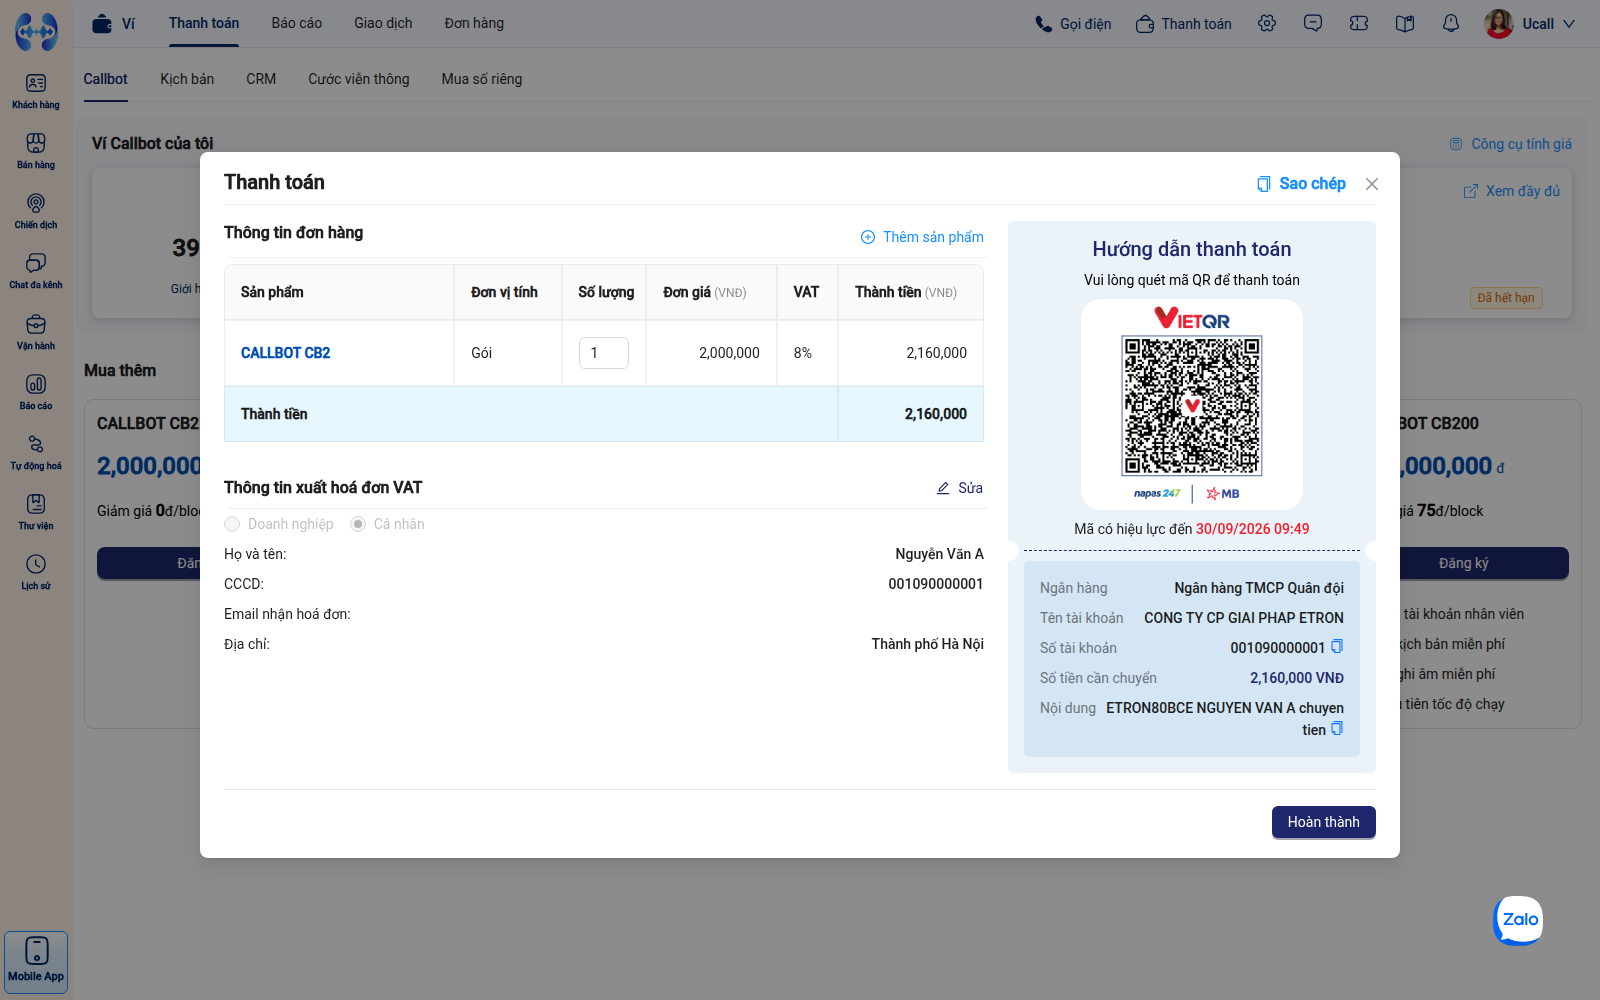Viewport: 1600px width, 1000px height.
Task: Click the Đăng ký button under CB200 plan
Action: click(1464, 563)
